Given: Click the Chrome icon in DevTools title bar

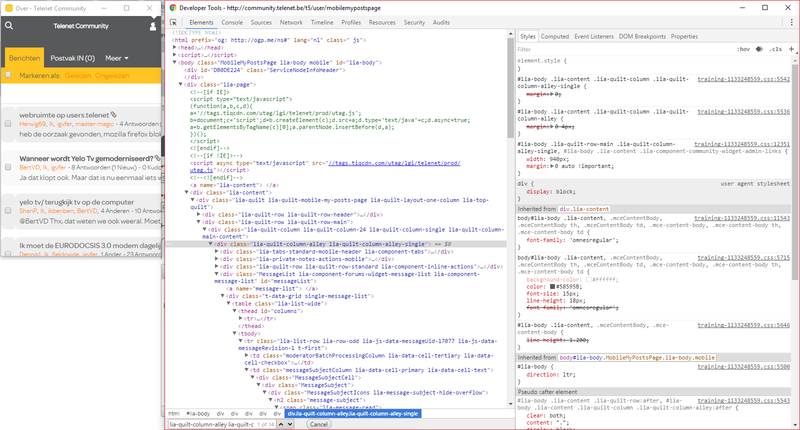Looking at the screenshot, I should [173, 8].
